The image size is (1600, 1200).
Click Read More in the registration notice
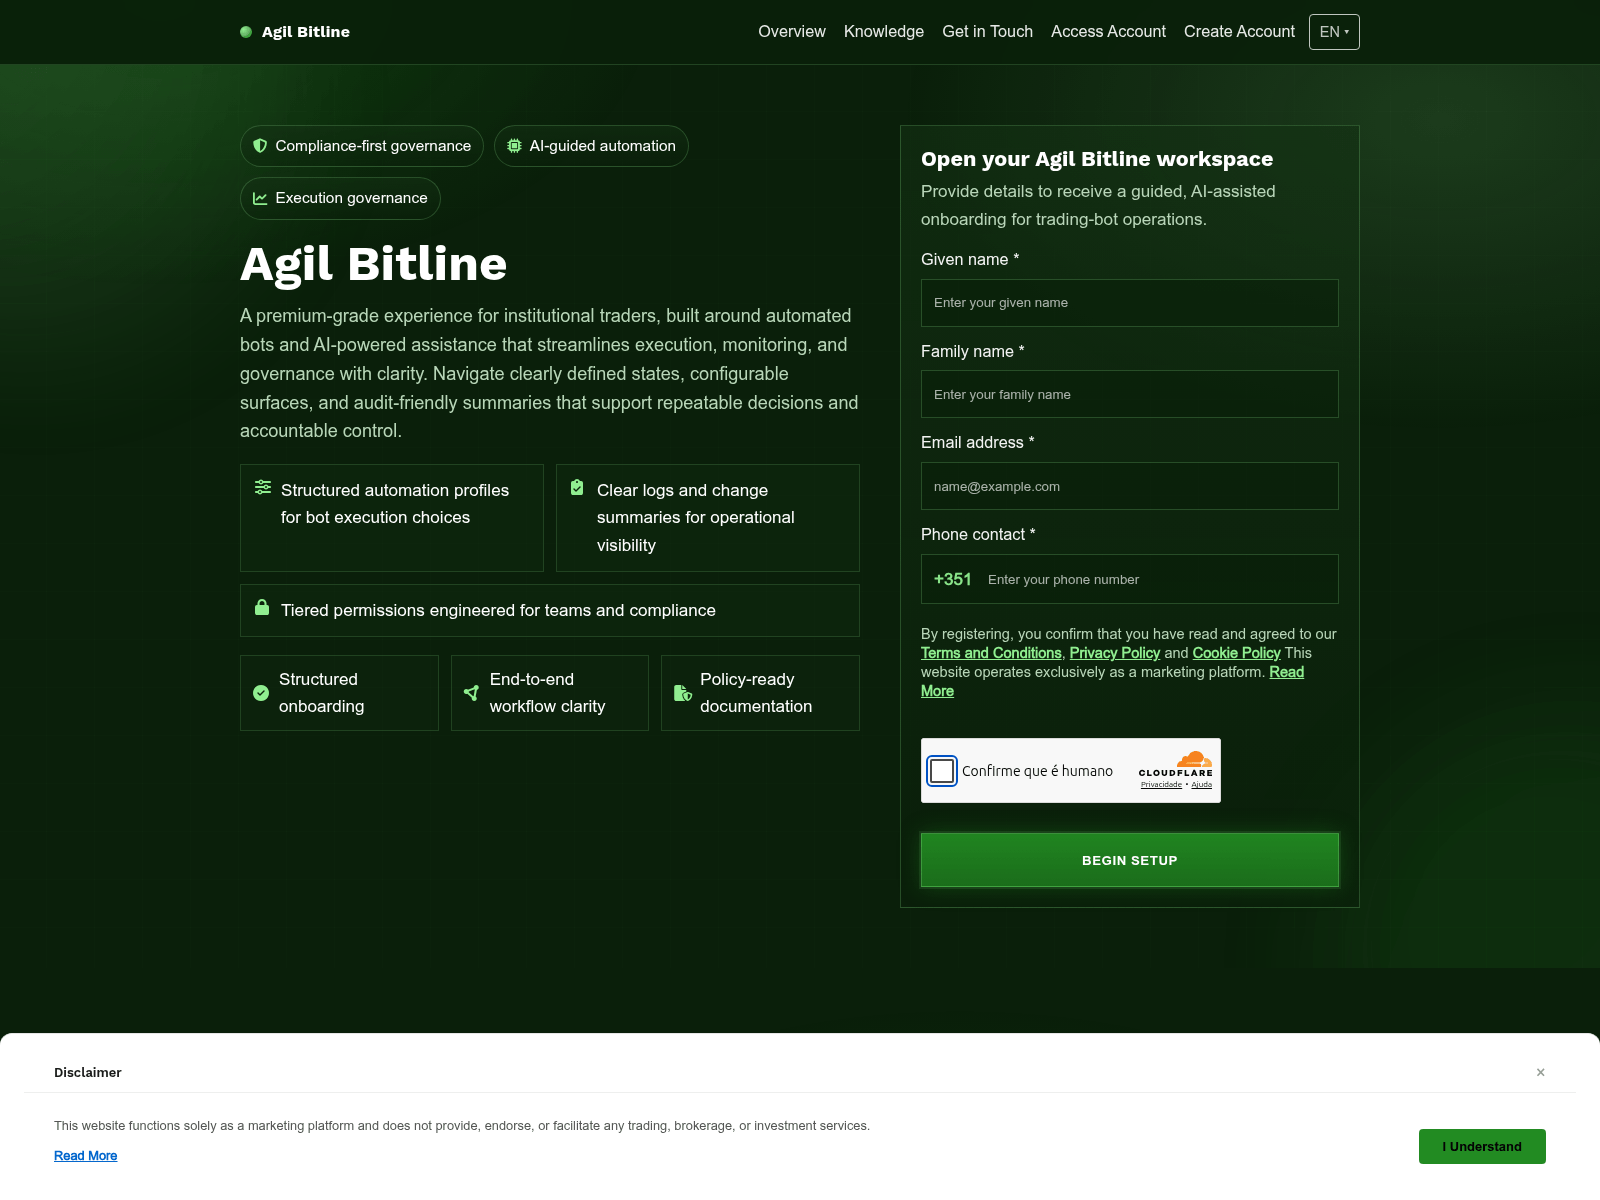(x=1286, y=672)
